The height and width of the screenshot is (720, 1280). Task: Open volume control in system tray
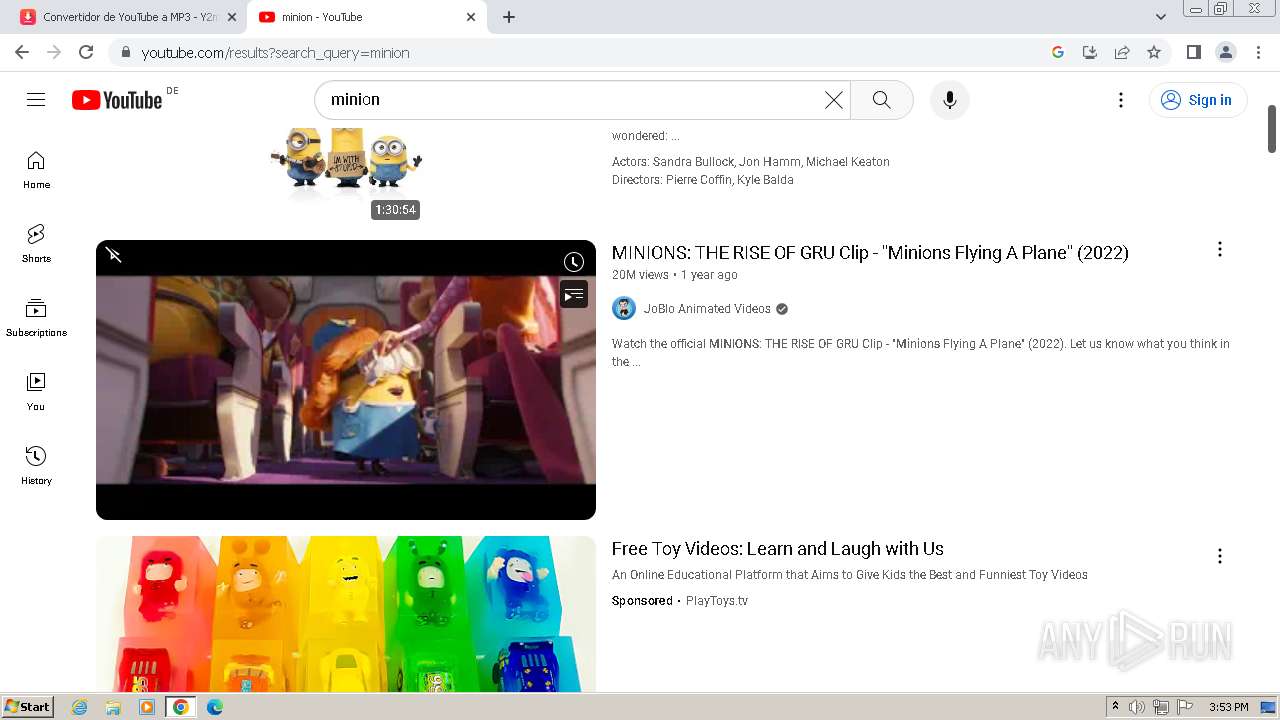pos(1137,707)
